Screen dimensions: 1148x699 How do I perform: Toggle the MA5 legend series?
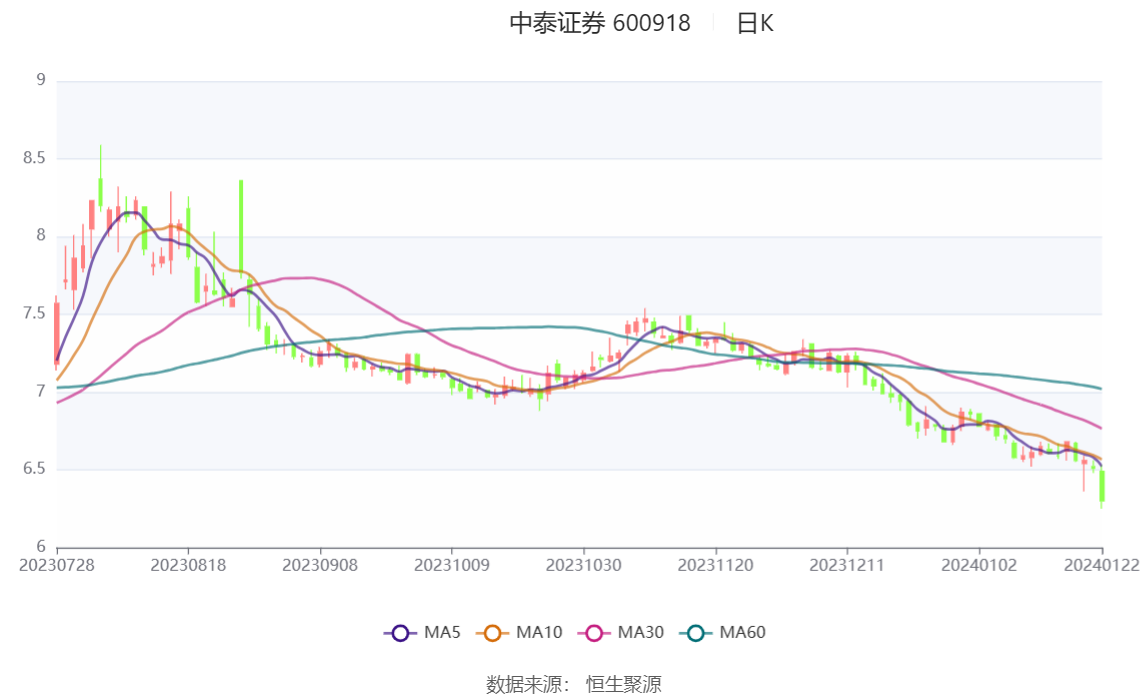(422, 632)
